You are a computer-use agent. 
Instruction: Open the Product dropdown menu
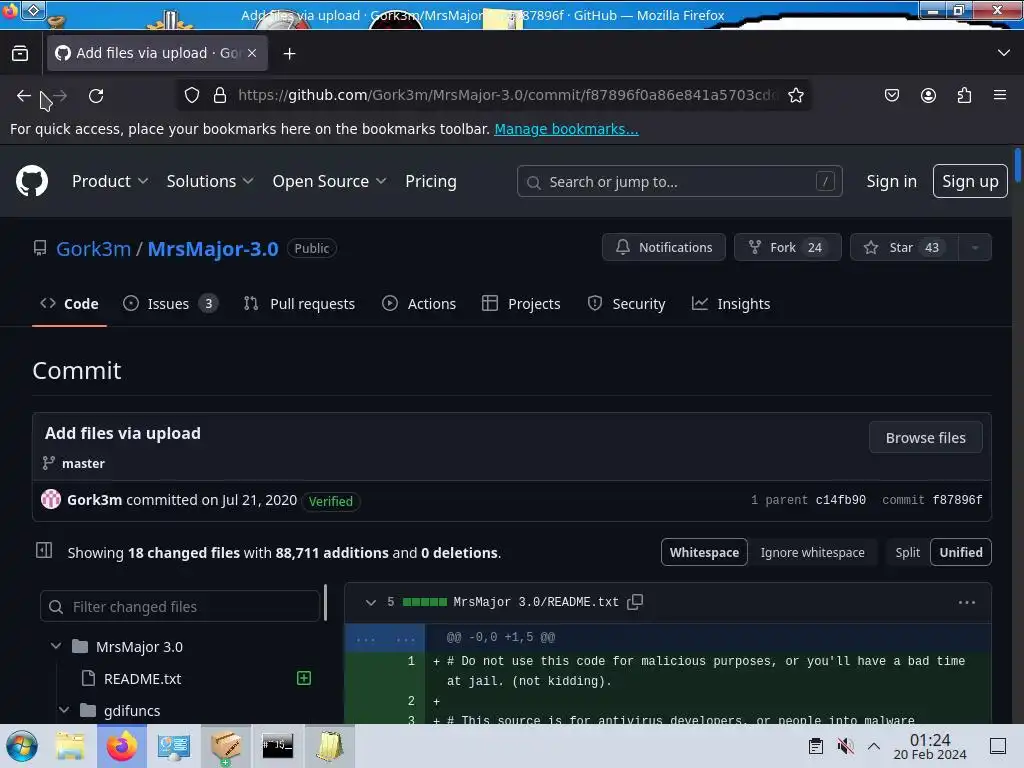point(110,182)
